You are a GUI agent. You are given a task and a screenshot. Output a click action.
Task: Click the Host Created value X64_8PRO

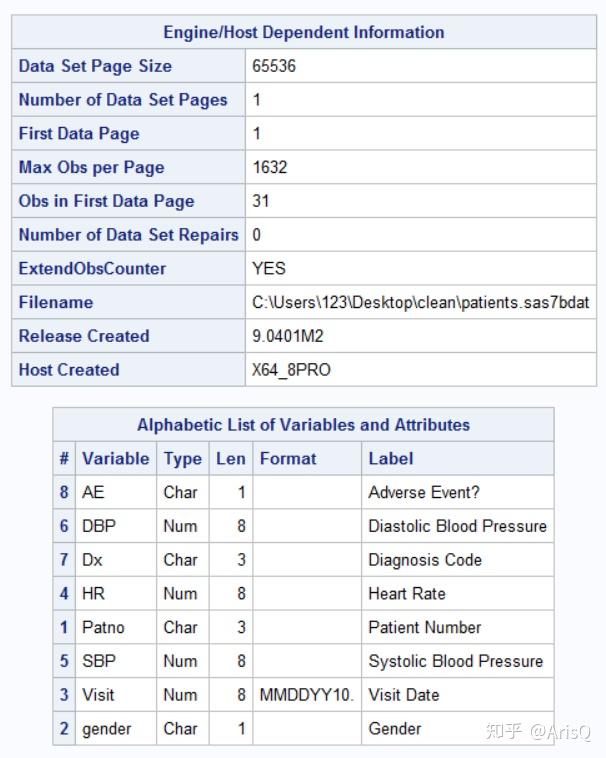click(291, 370)
